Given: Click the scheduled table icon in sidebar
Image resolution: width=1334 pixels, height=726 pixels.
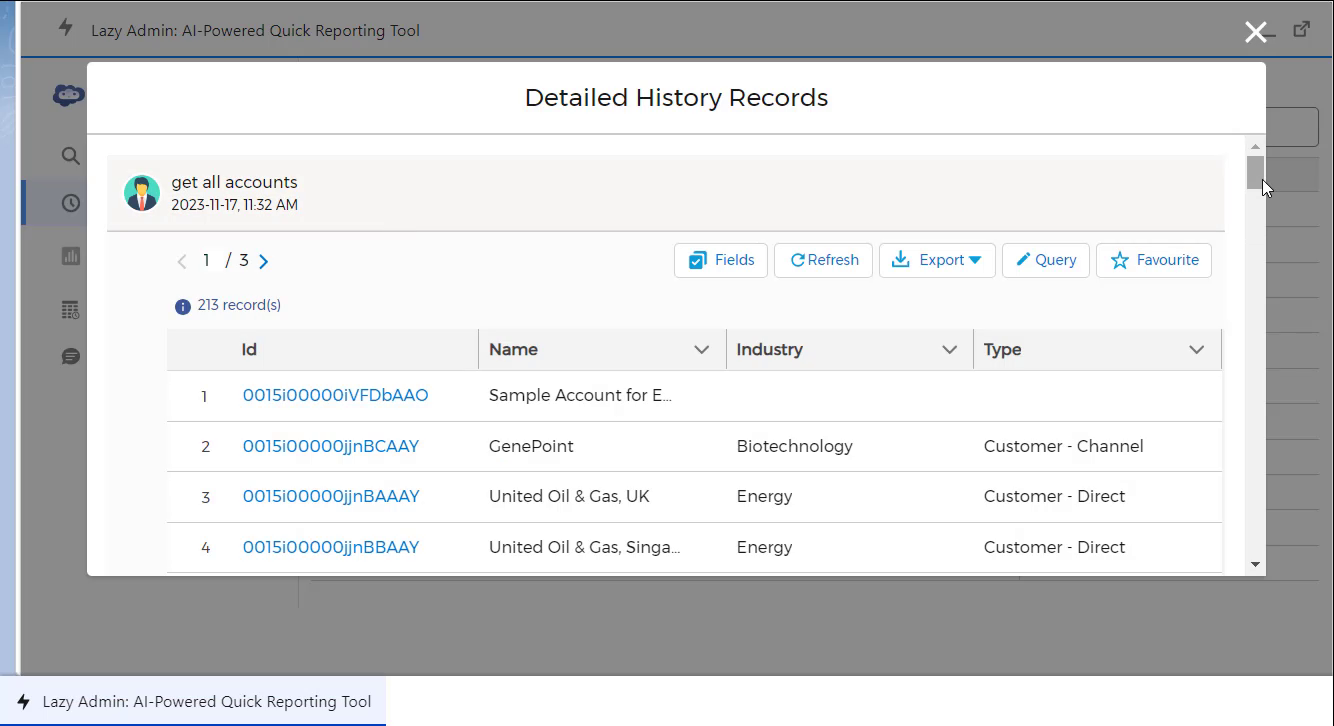Looking at the screenshot, I should tap(70, 310).
